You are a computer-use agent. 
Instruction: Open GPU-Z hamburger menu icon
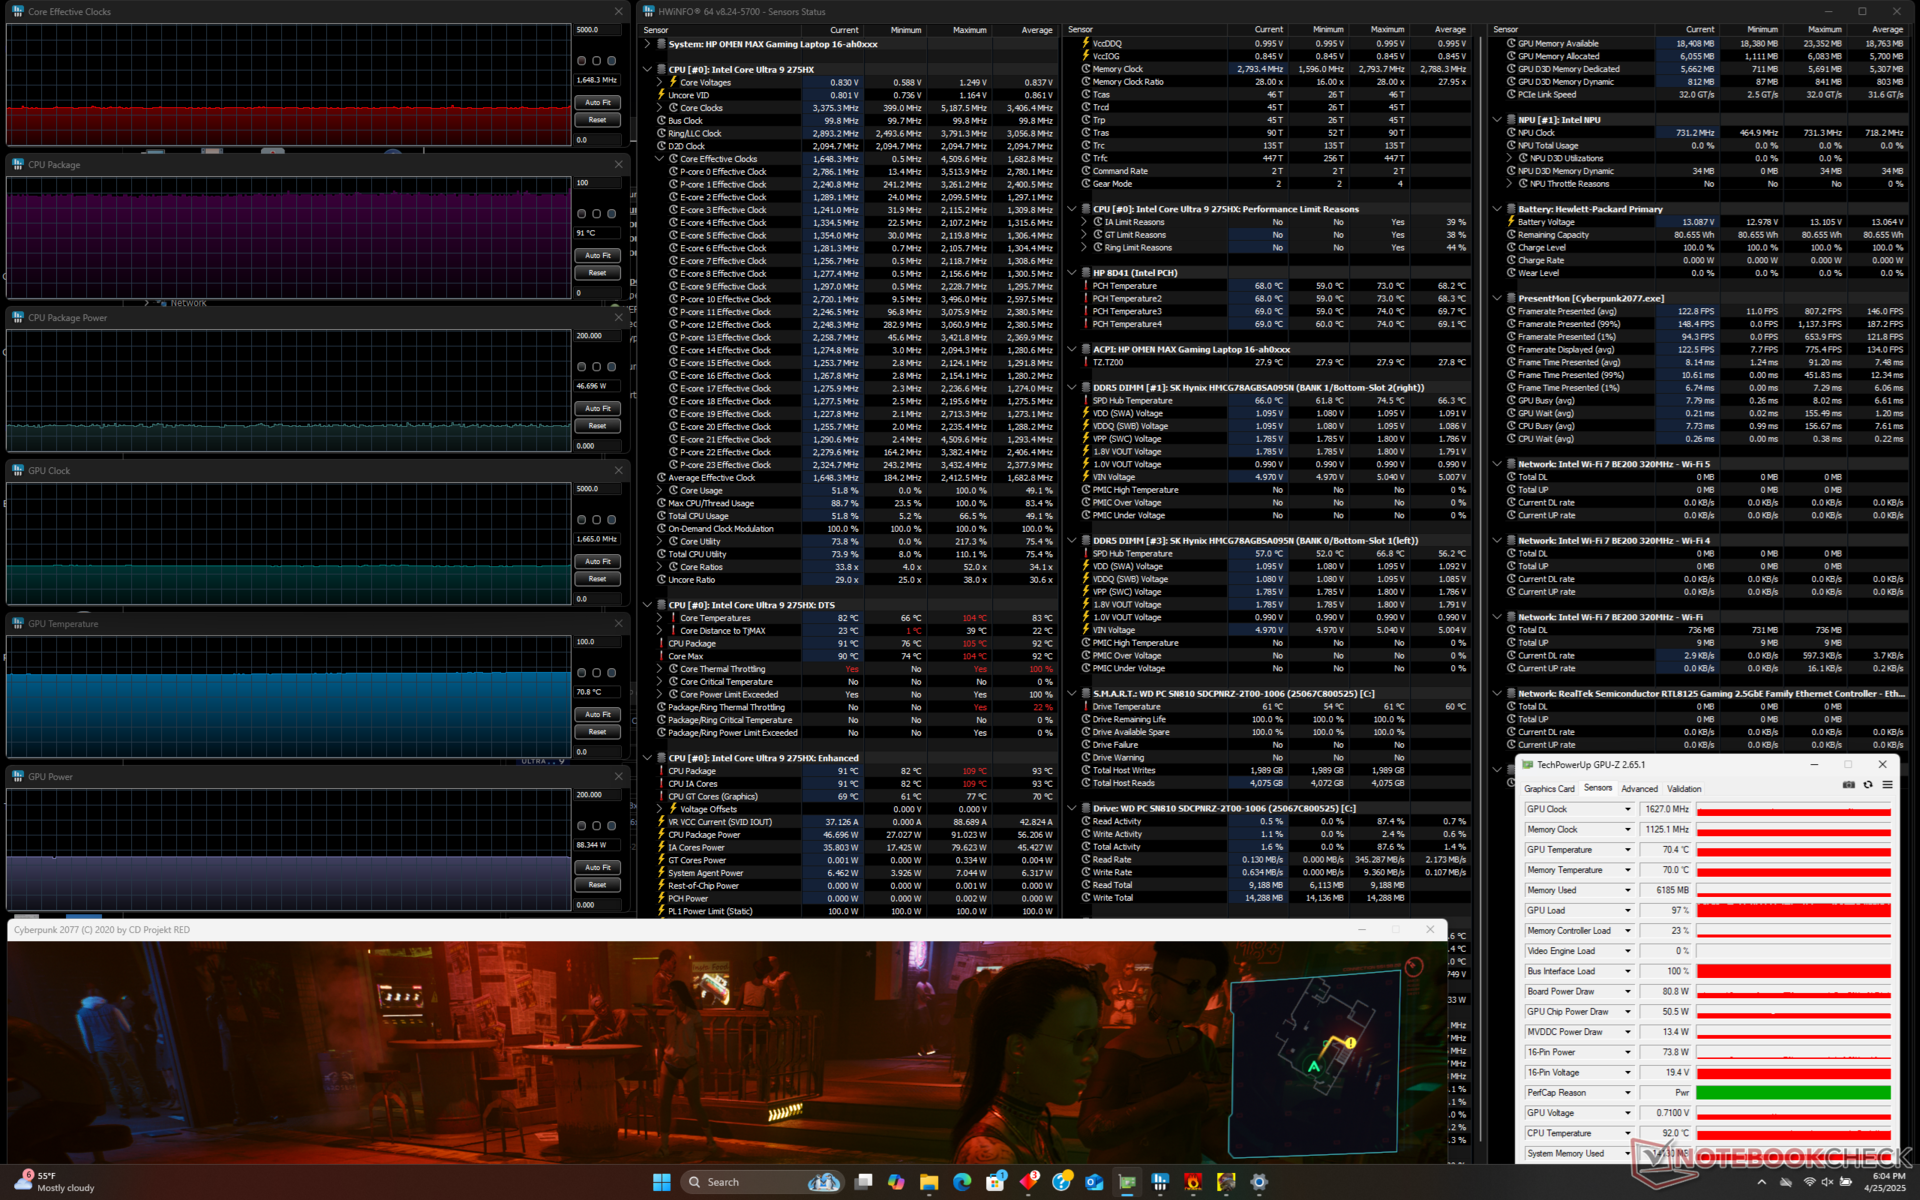1887,785
